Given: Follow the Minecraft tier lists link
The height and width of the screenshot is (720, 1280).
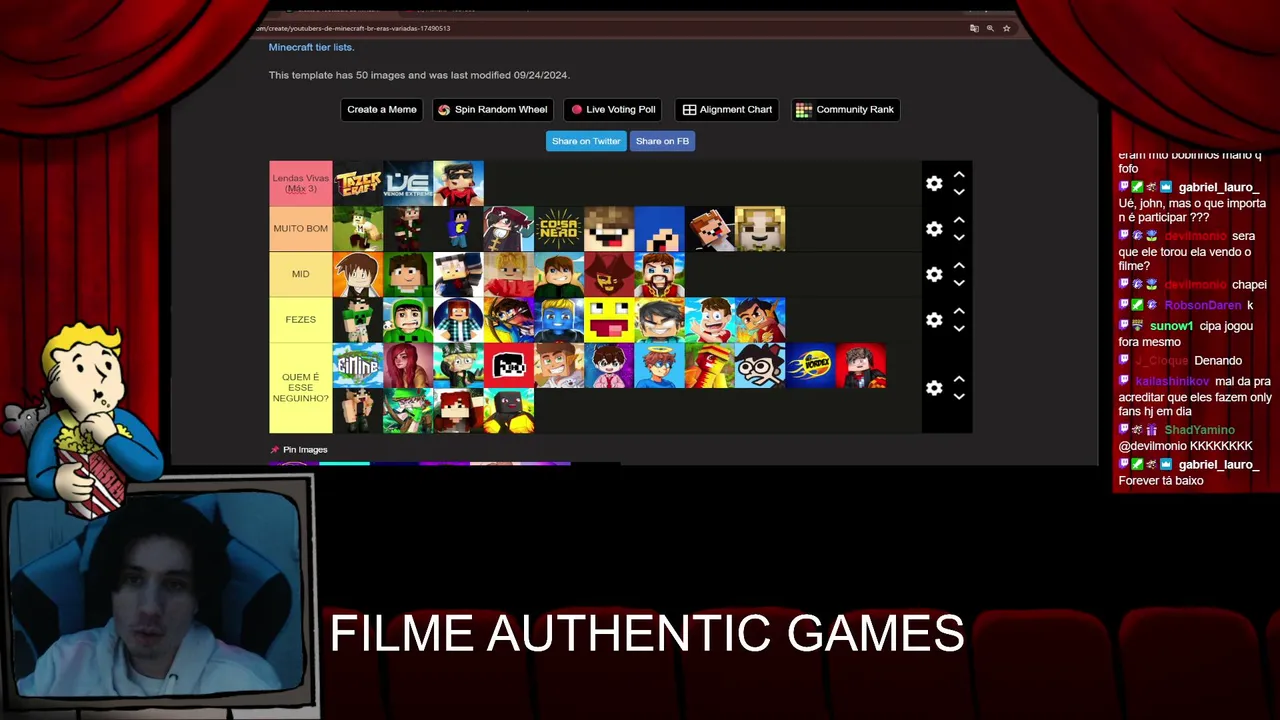Looking at the screenshot, I should pyautogui.click(x=311, y=47).
